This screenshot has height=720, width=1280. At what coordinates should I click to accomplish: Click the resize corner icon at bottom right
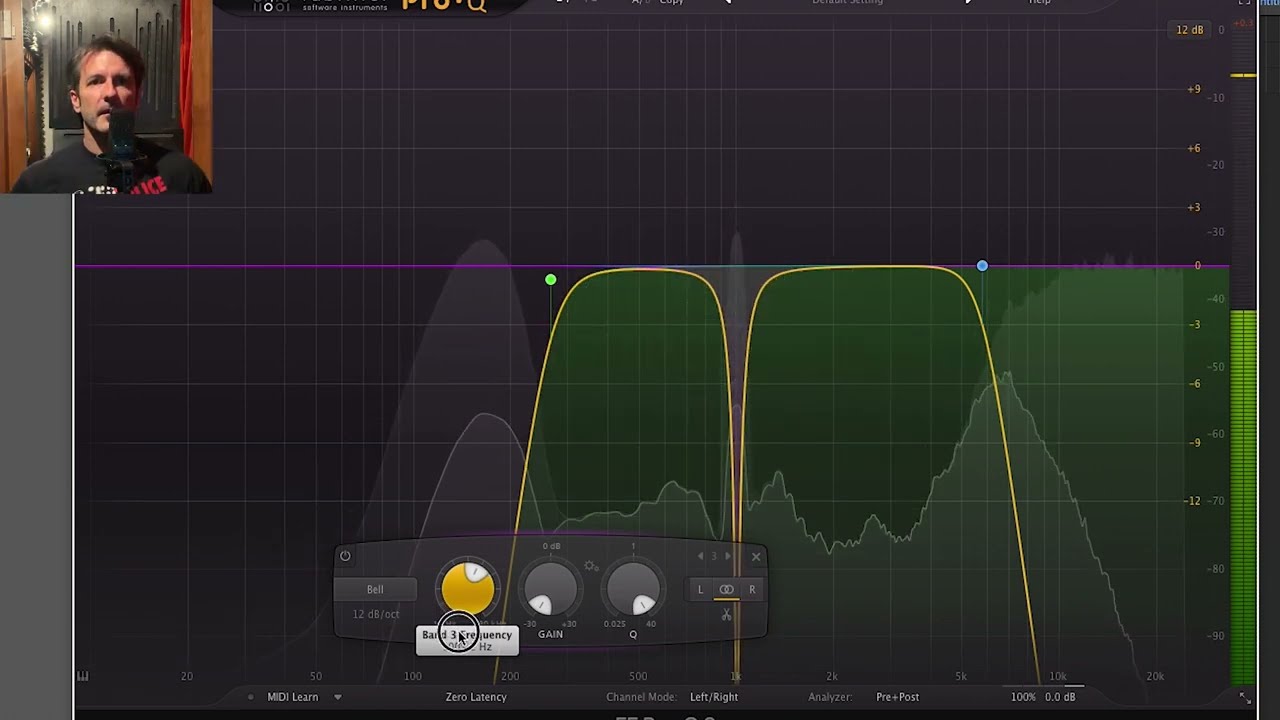(x=1245, y=697)
